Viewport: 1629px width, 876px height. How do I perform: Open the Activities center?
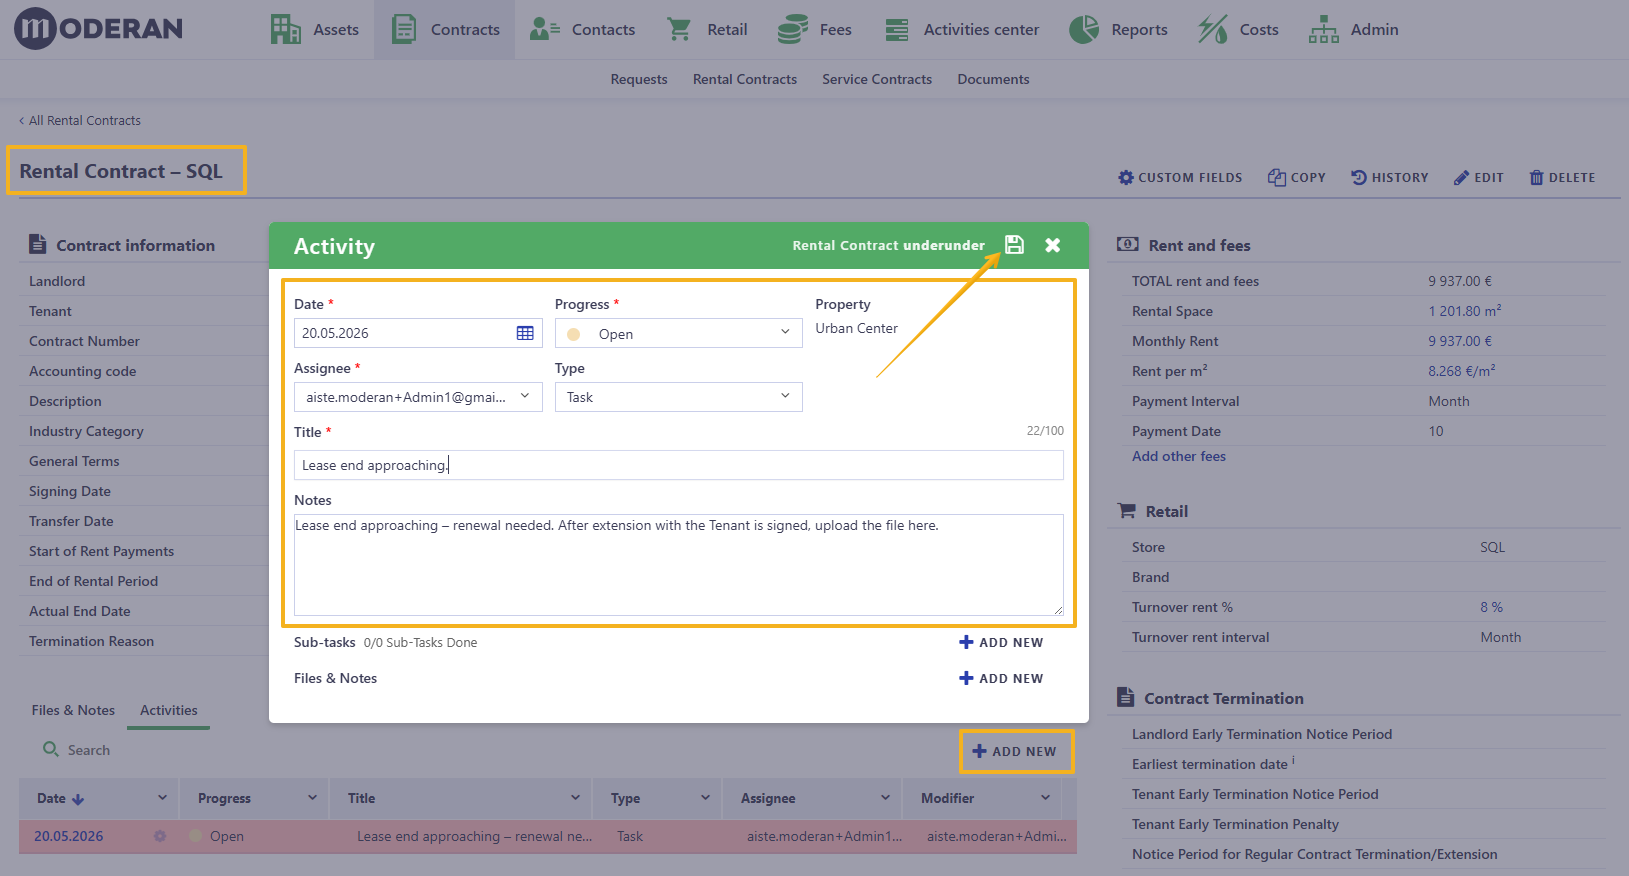pos(962,30)
